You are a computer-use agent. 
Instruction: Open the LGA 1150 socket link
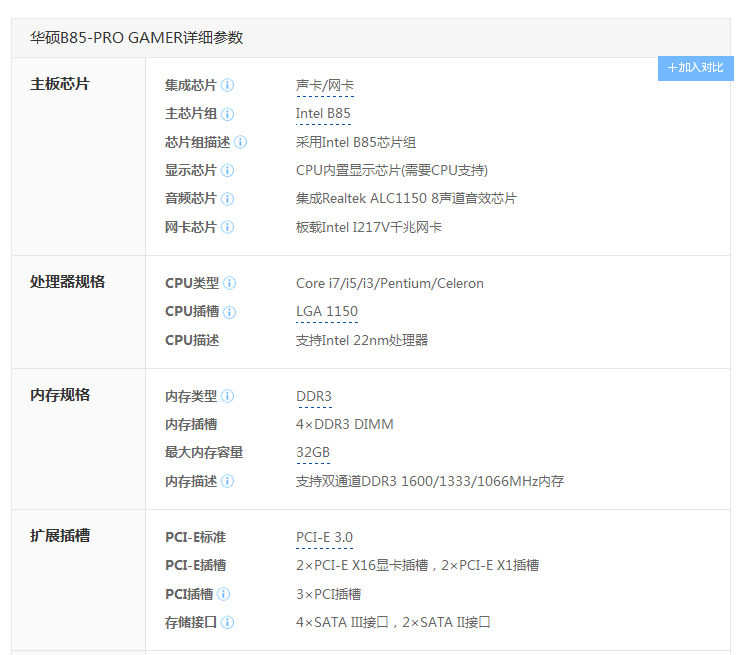coord(327,311)
